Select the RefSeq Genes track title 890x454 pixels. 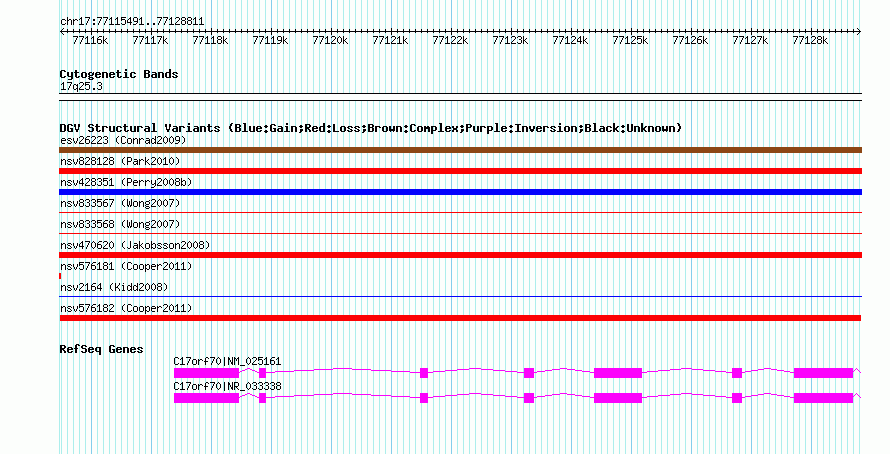[101, 350]
